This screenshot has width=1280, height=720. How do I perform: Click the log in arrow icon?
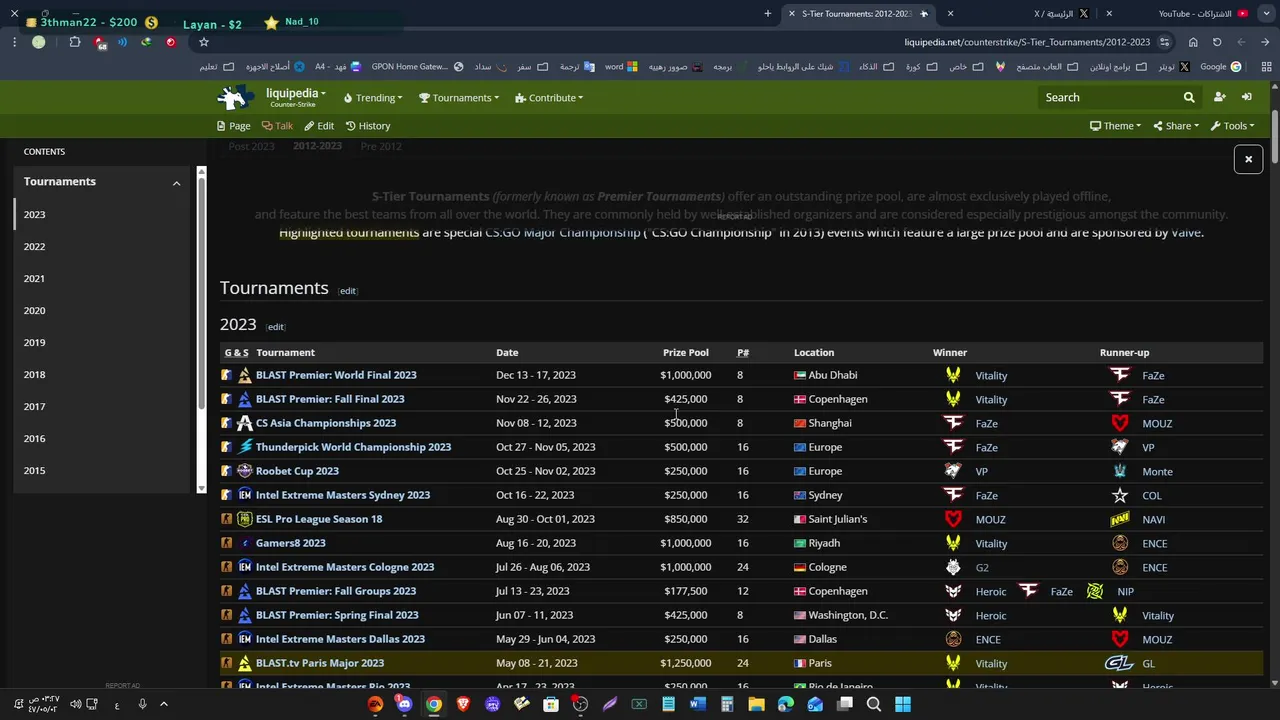point(1247,98)
